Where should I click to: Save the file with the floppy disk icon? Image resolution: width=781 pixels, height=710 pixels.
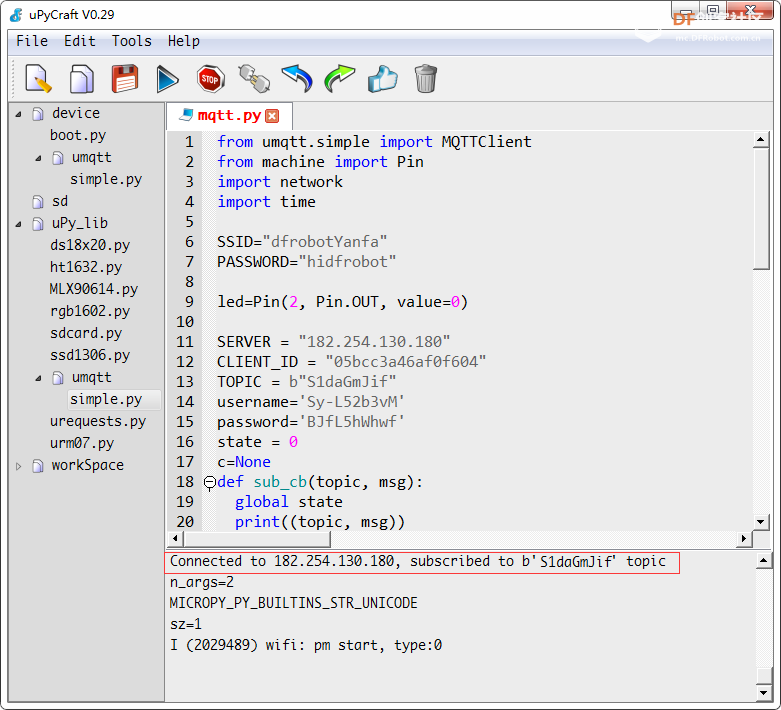coord(125,79)
